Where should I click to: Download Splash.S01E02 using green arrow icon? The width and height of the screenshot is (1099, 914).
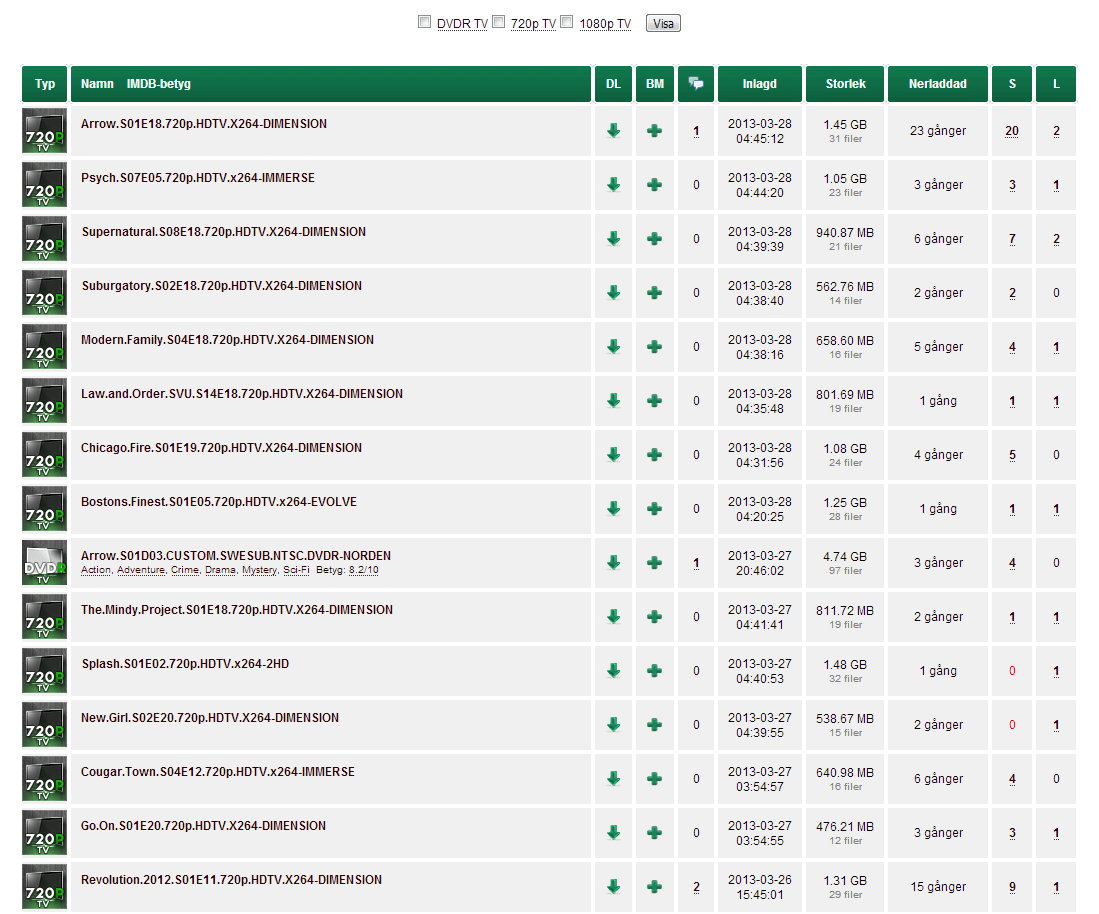click(613, 671)
